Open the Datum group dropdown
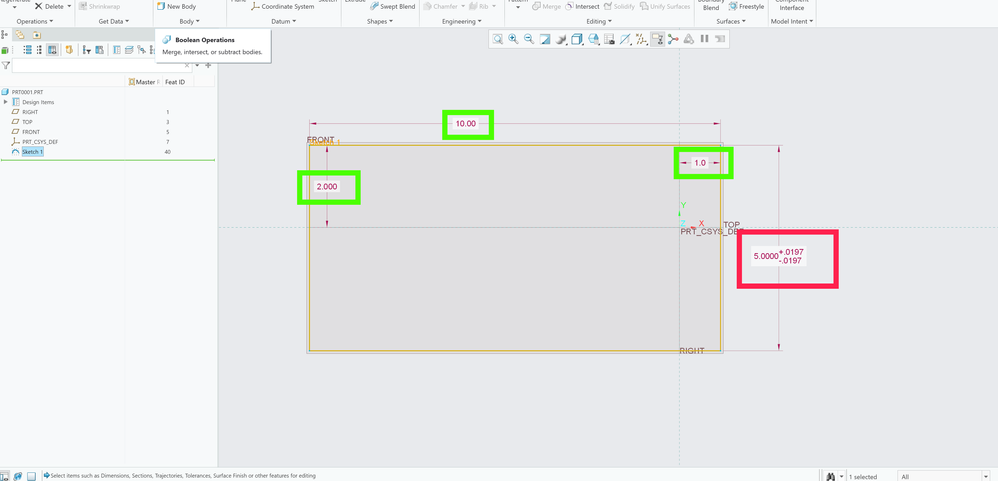This screenshot has width=998, height=481. coord(283,21)
